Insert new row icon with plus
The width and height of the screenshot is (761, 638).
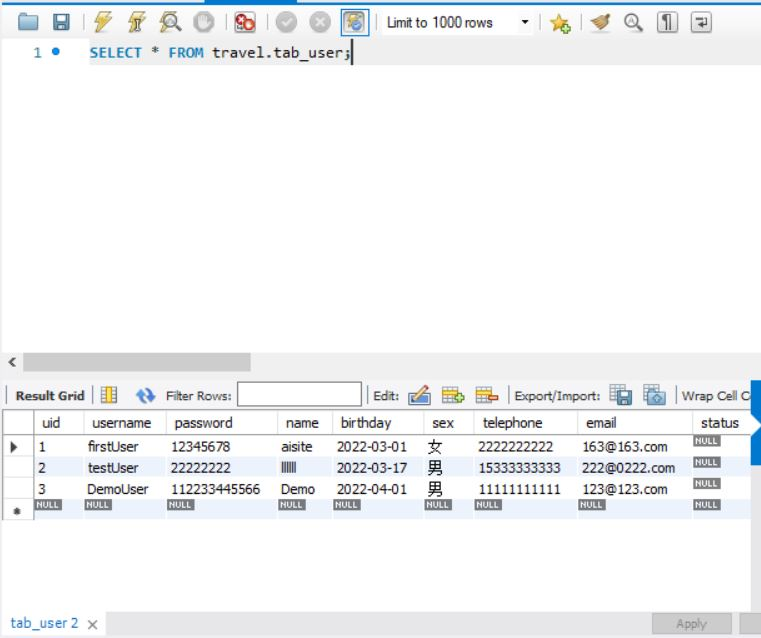(x=452, y=395)
